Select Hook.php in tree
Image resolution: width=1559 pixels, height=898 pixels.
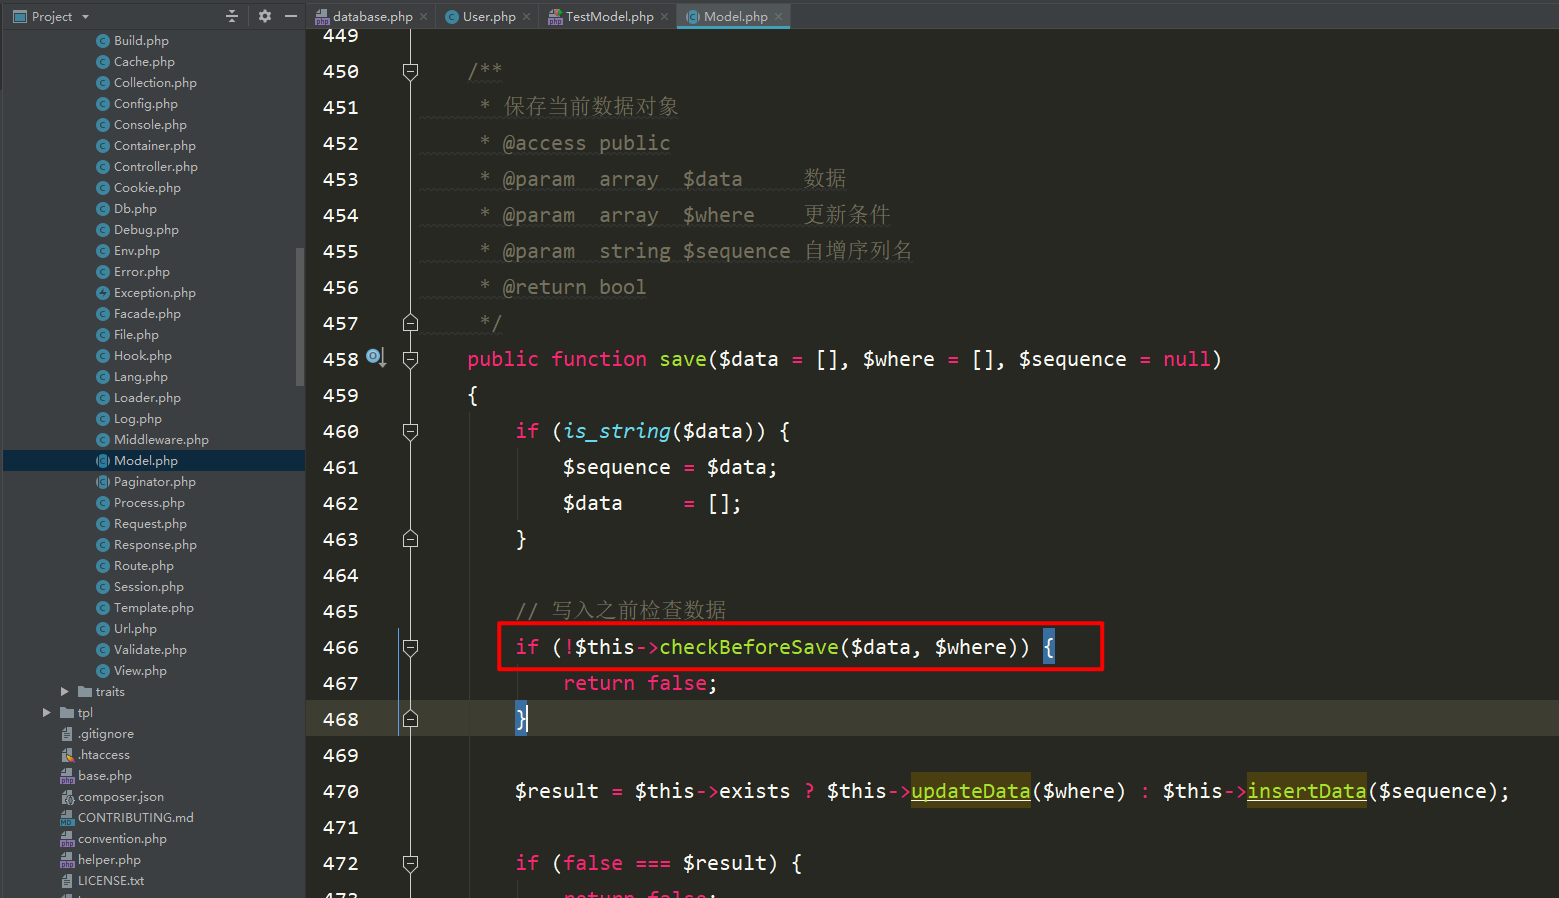click(x=143, y=356)
